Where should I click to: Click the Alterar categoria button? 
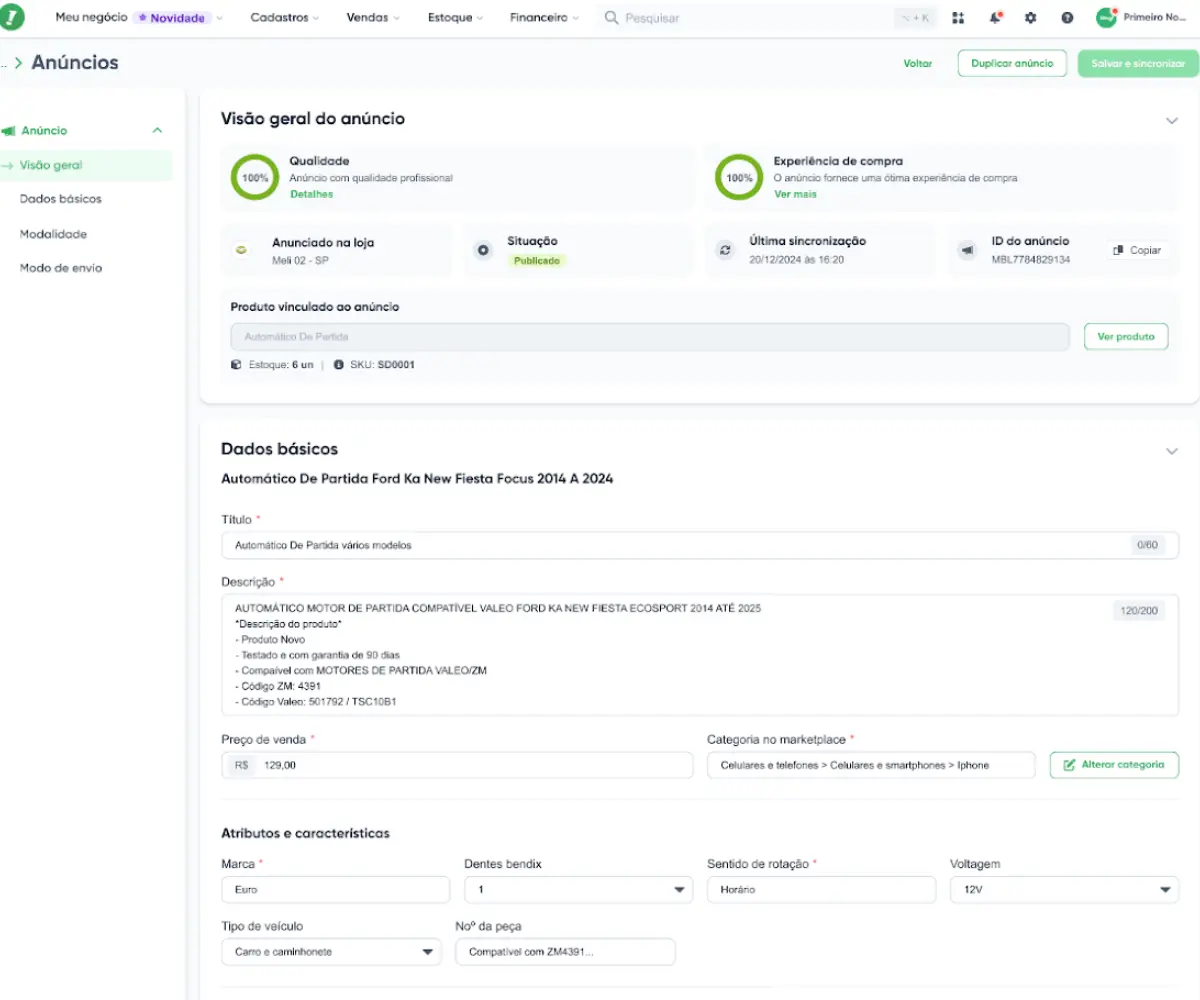(x=1114, y=765)
